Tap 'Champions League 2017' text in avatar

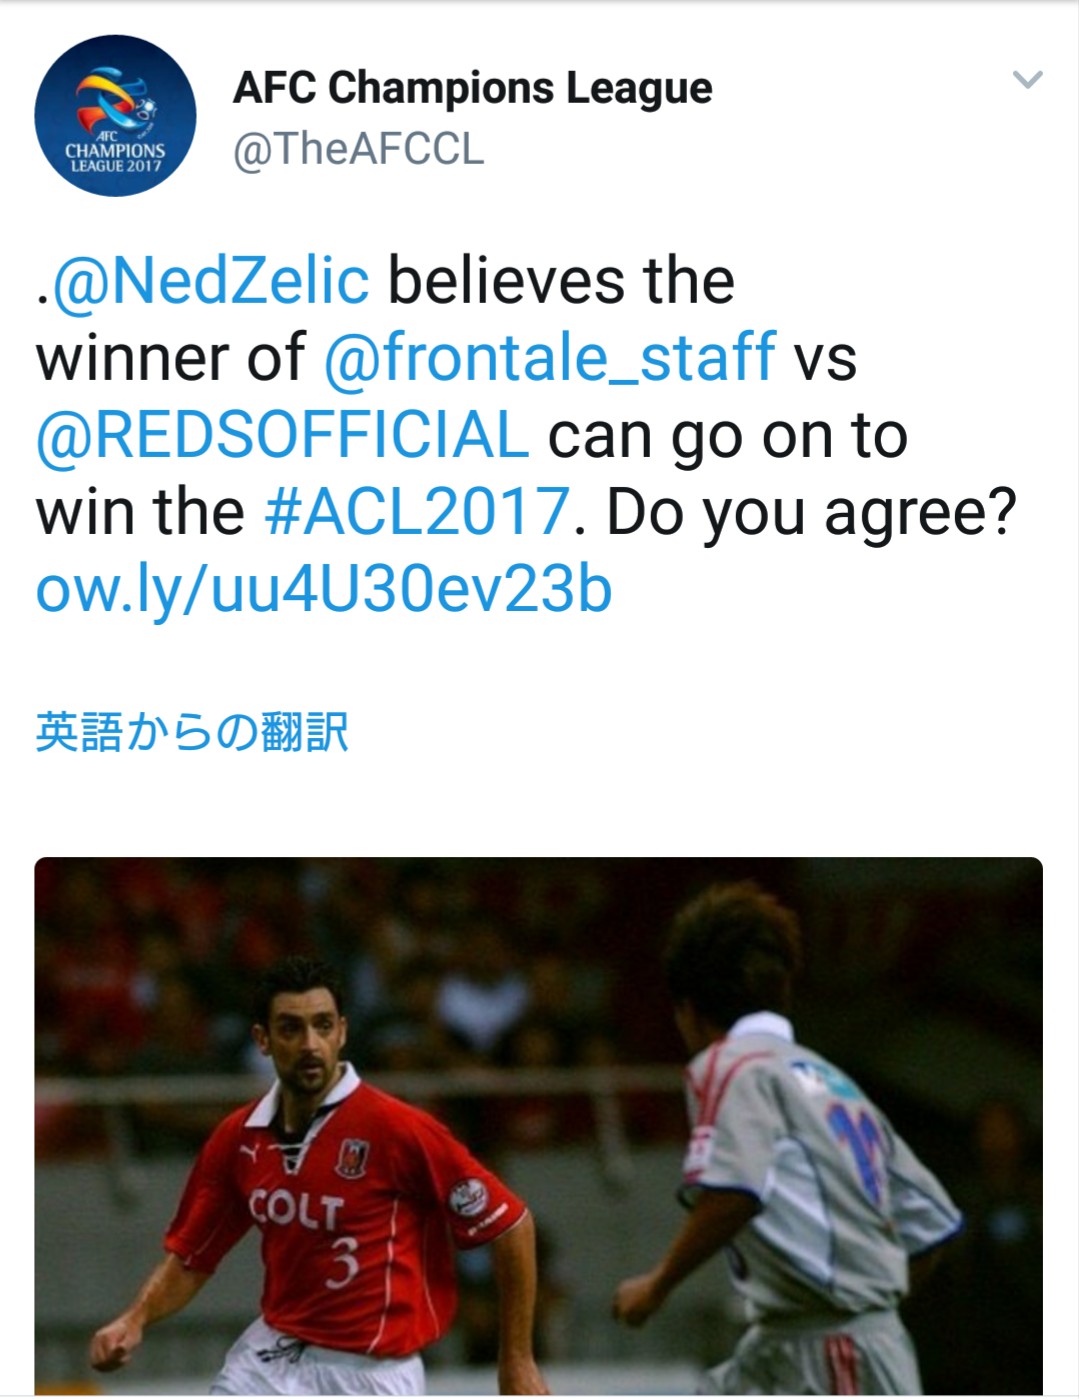[115, 157]
